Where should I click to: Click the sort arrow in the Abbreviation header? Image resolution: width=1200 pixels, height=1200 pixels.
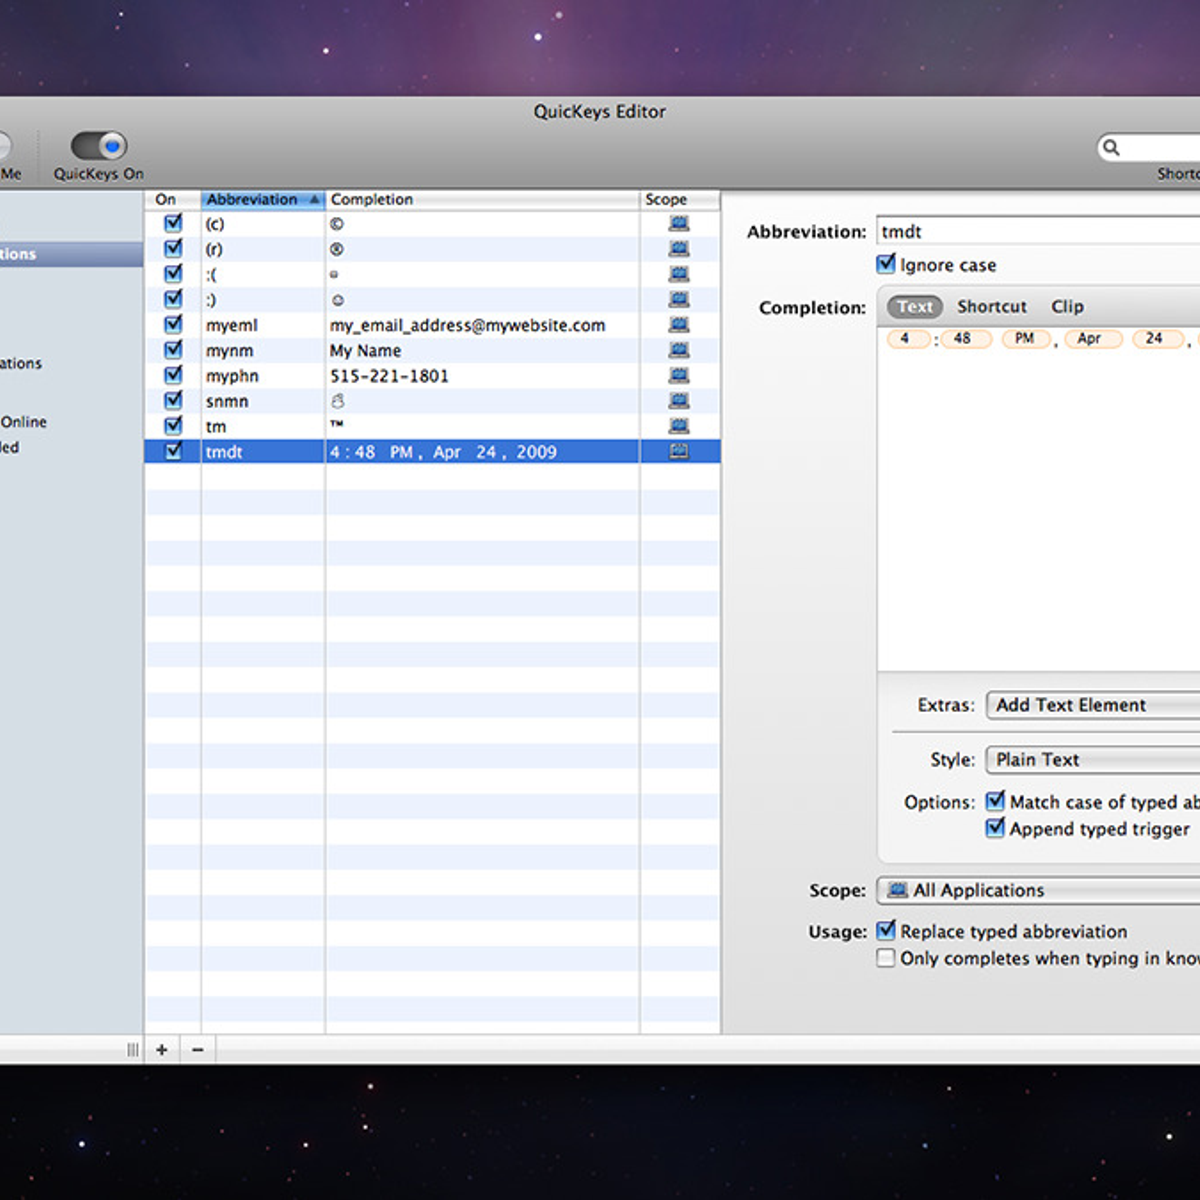[x=314, y=199]
